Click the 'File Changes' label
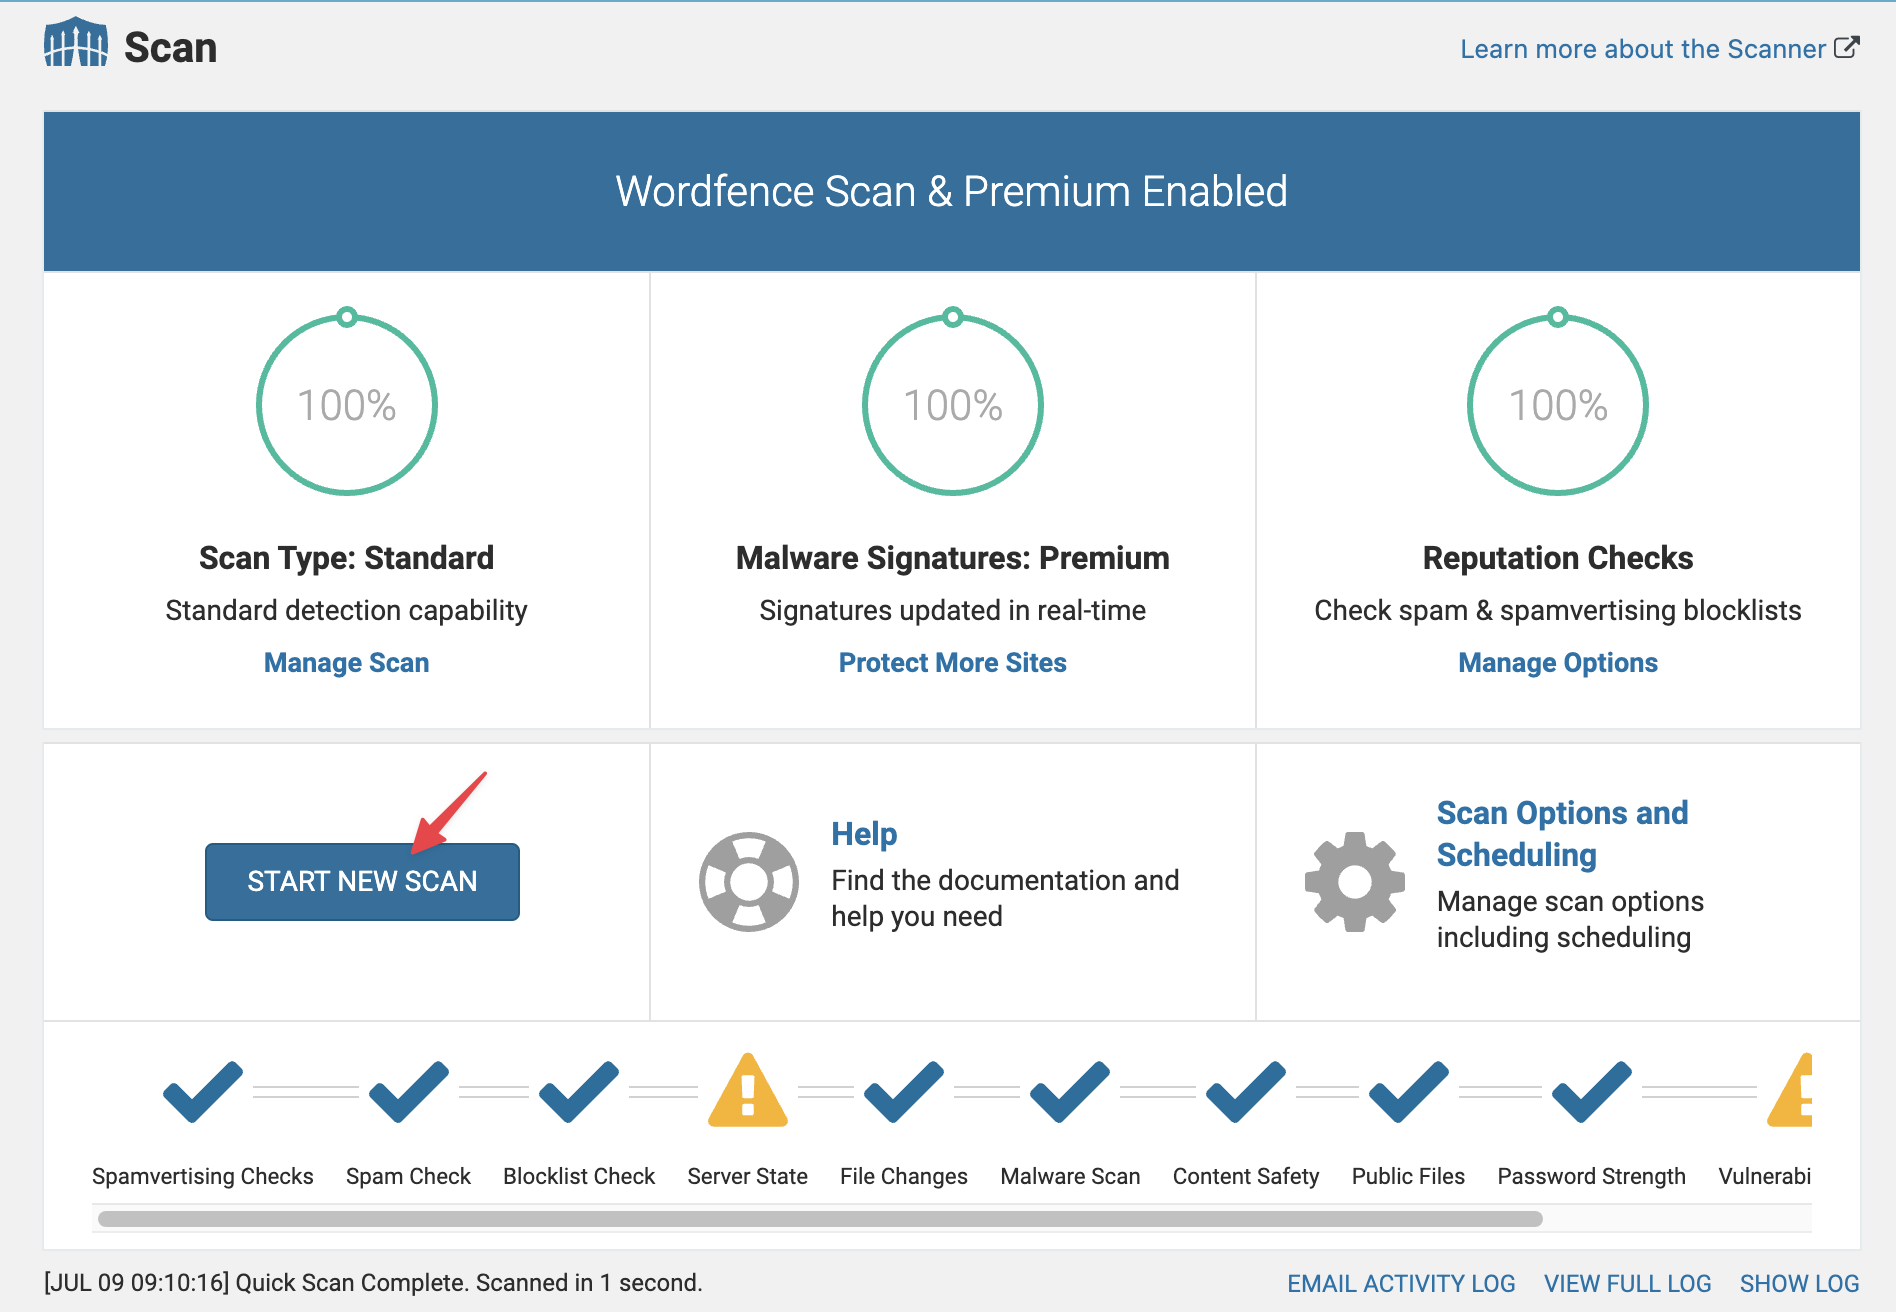This screenshot has height=1312, width=1896. 904,1177
